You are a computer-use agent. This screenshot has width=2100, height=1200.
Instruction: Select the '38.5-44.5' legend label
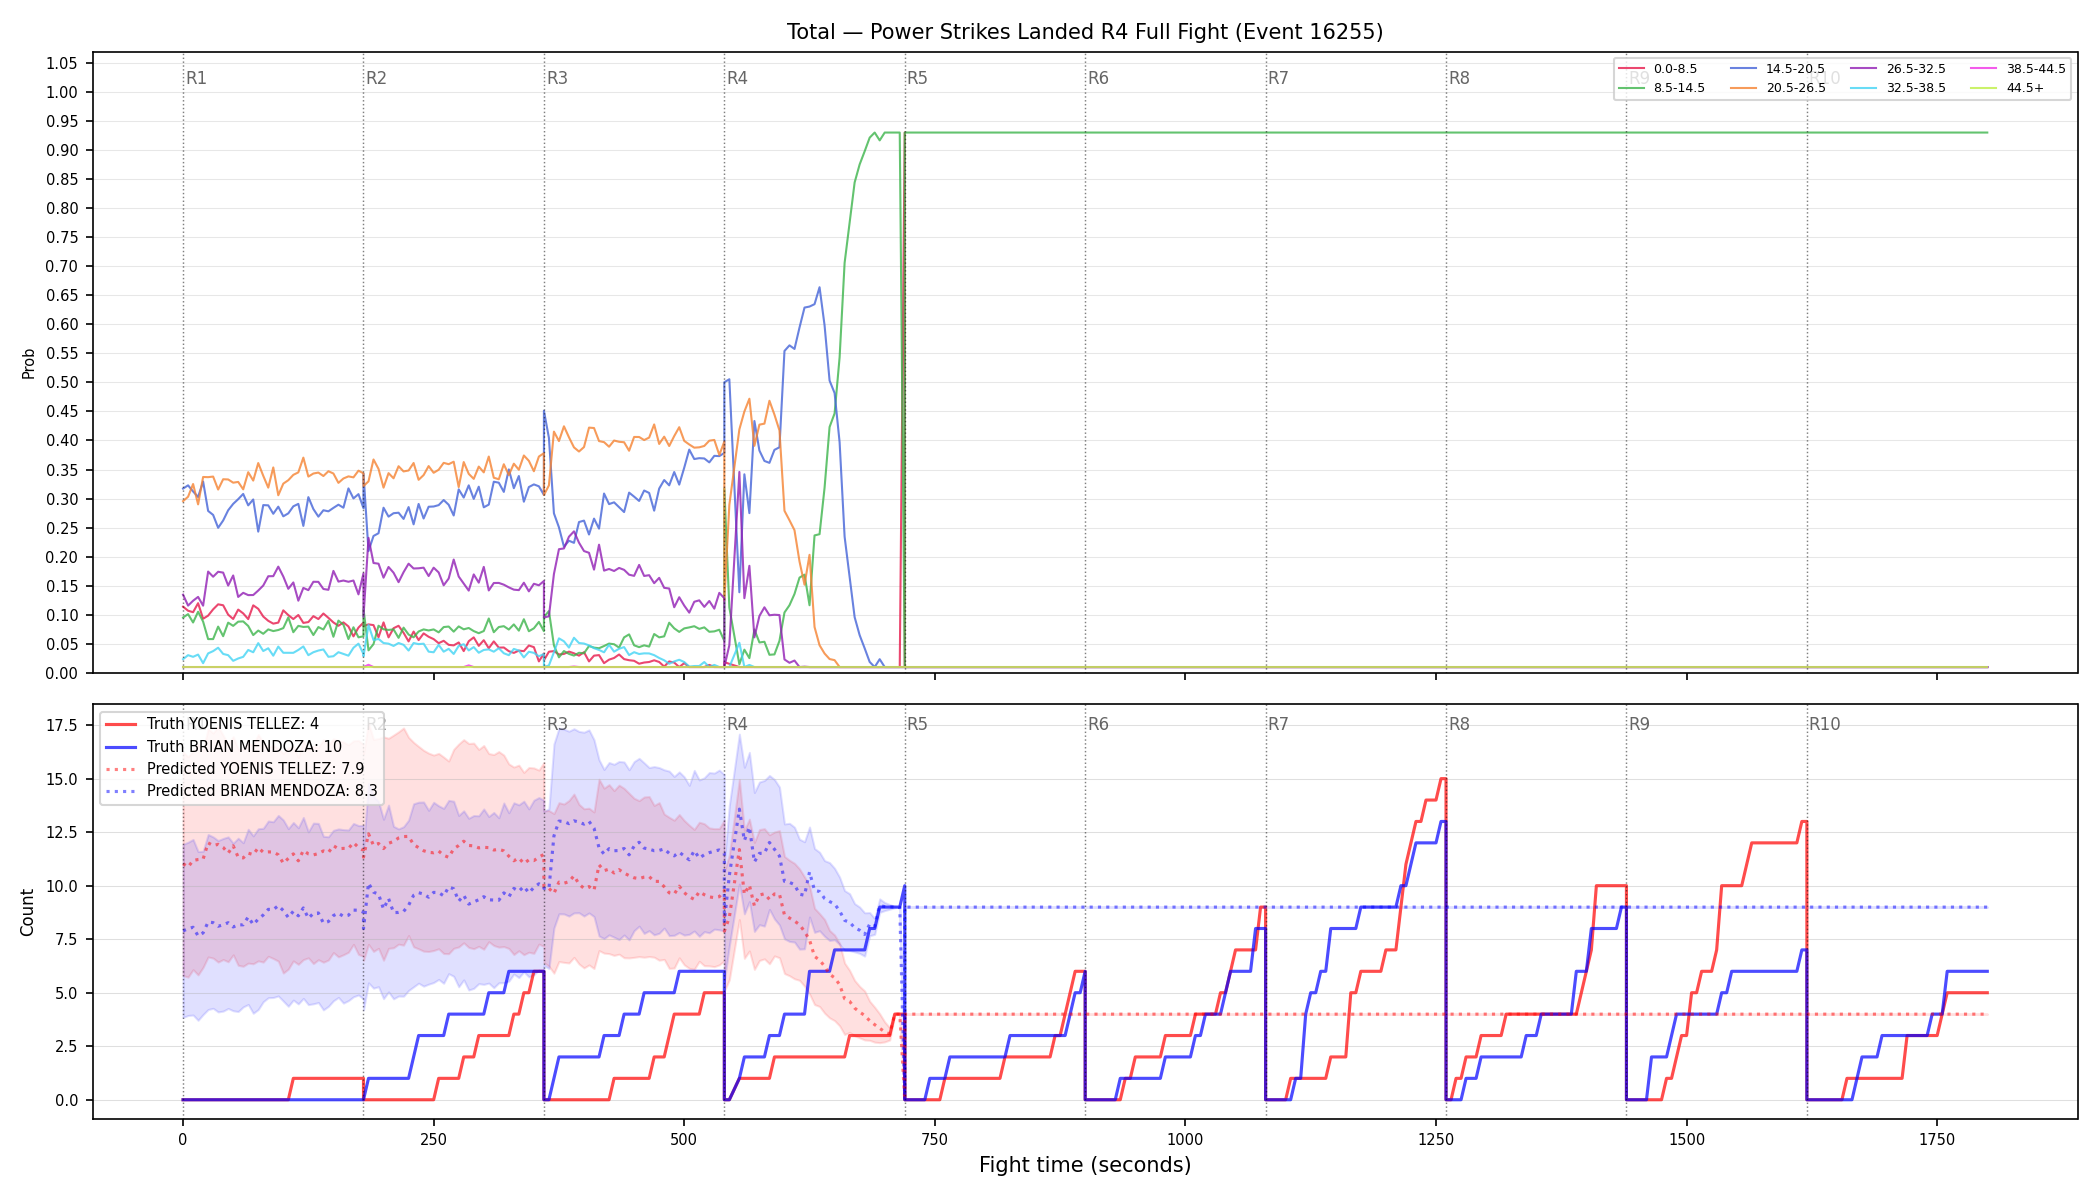[x=2036, y=69]
